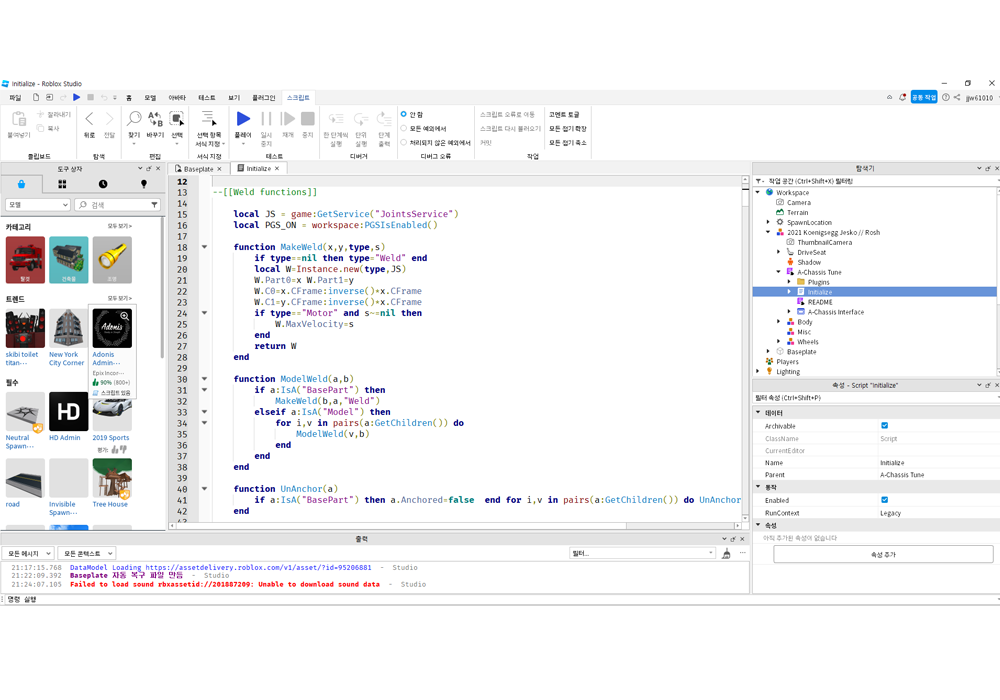
Task: Toggle the Archivable property checkbox
Action: [885, 426]
